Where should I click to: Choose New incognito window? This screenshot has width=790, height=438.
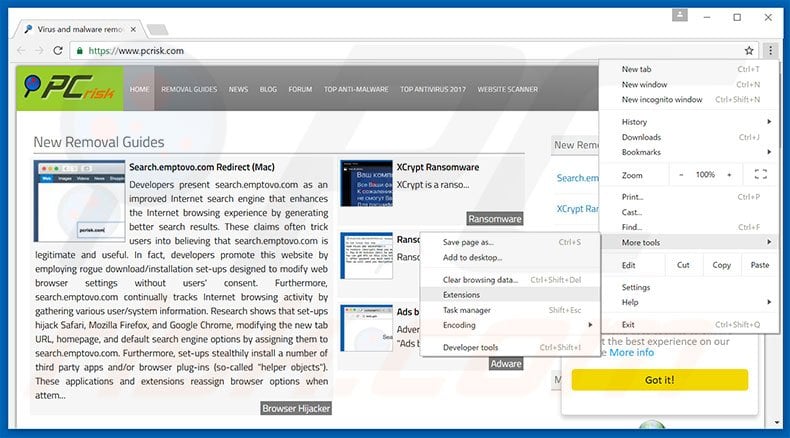[x=689, y=99]
